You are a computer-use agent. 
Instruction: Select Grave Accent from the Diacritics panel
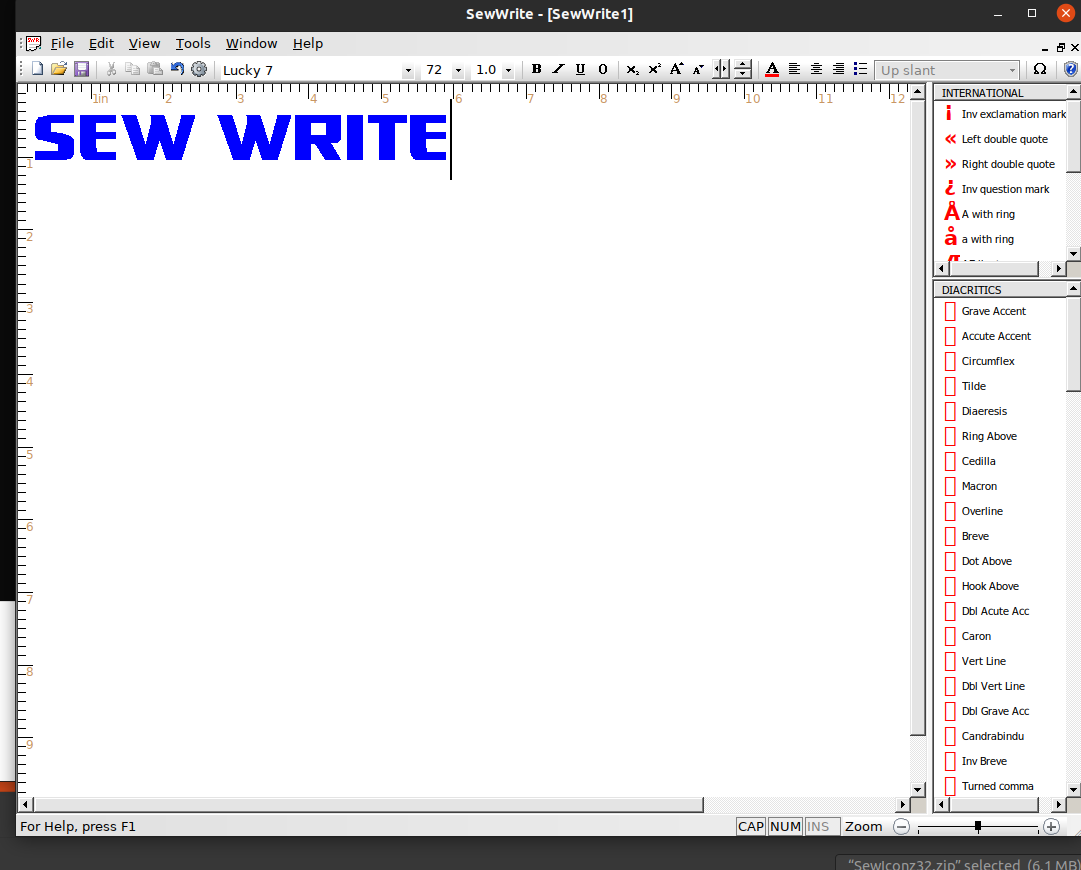(993, 311)
